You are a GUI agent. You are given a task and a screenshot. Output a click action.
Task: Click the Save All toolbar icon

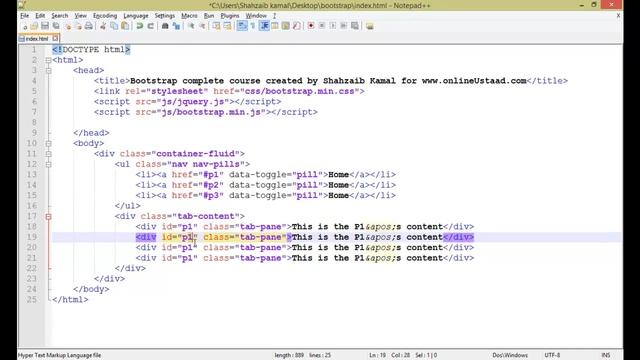(x=56, y=26)
